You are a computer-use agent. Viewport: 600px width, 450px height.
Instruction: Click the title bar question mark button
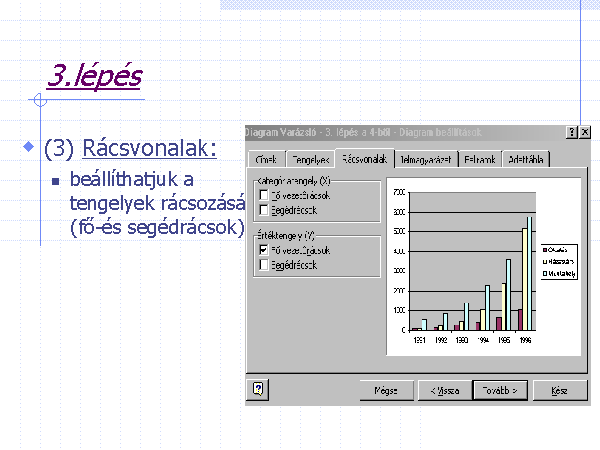pyautogui.click(x=570, y=133)
